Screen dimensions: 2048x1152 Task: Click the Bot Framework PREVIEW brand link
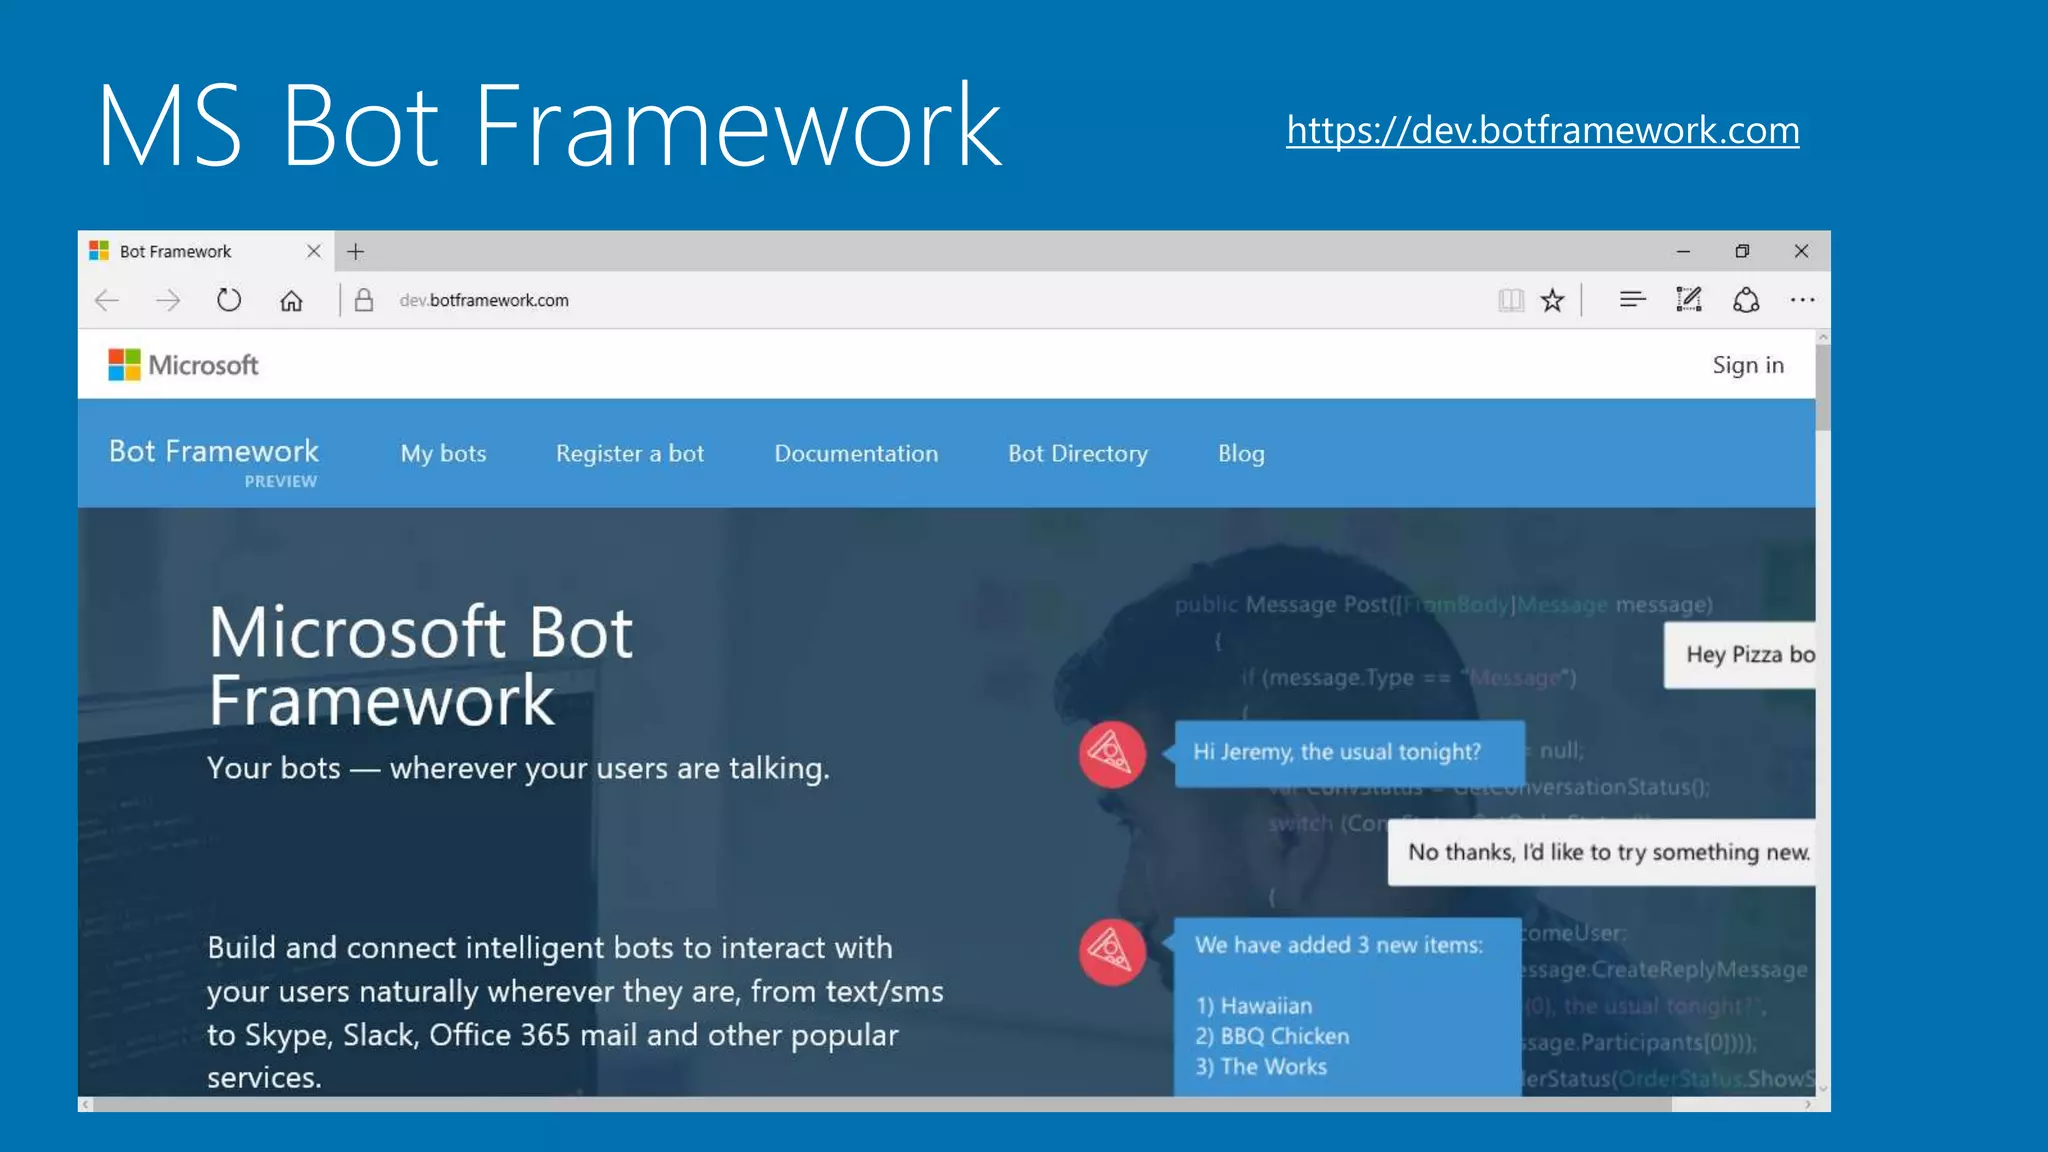(213, 461)
